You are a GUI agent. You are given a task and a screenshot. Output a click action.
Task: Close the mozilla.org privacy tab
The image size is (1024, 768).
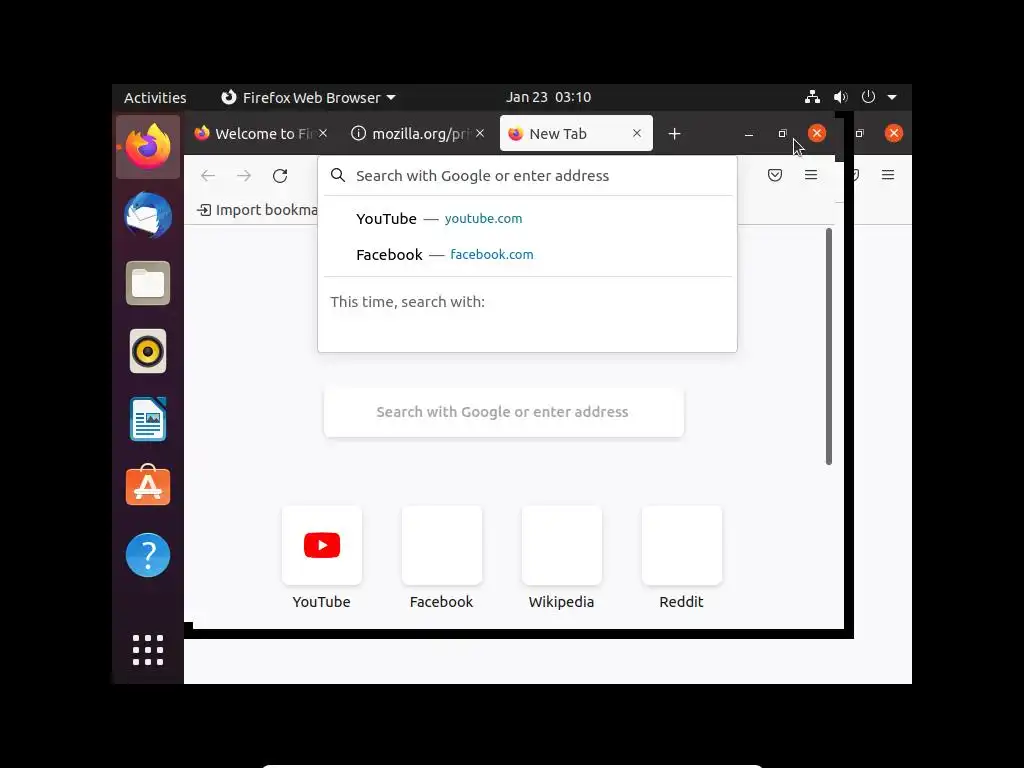(x=480, y=133)
